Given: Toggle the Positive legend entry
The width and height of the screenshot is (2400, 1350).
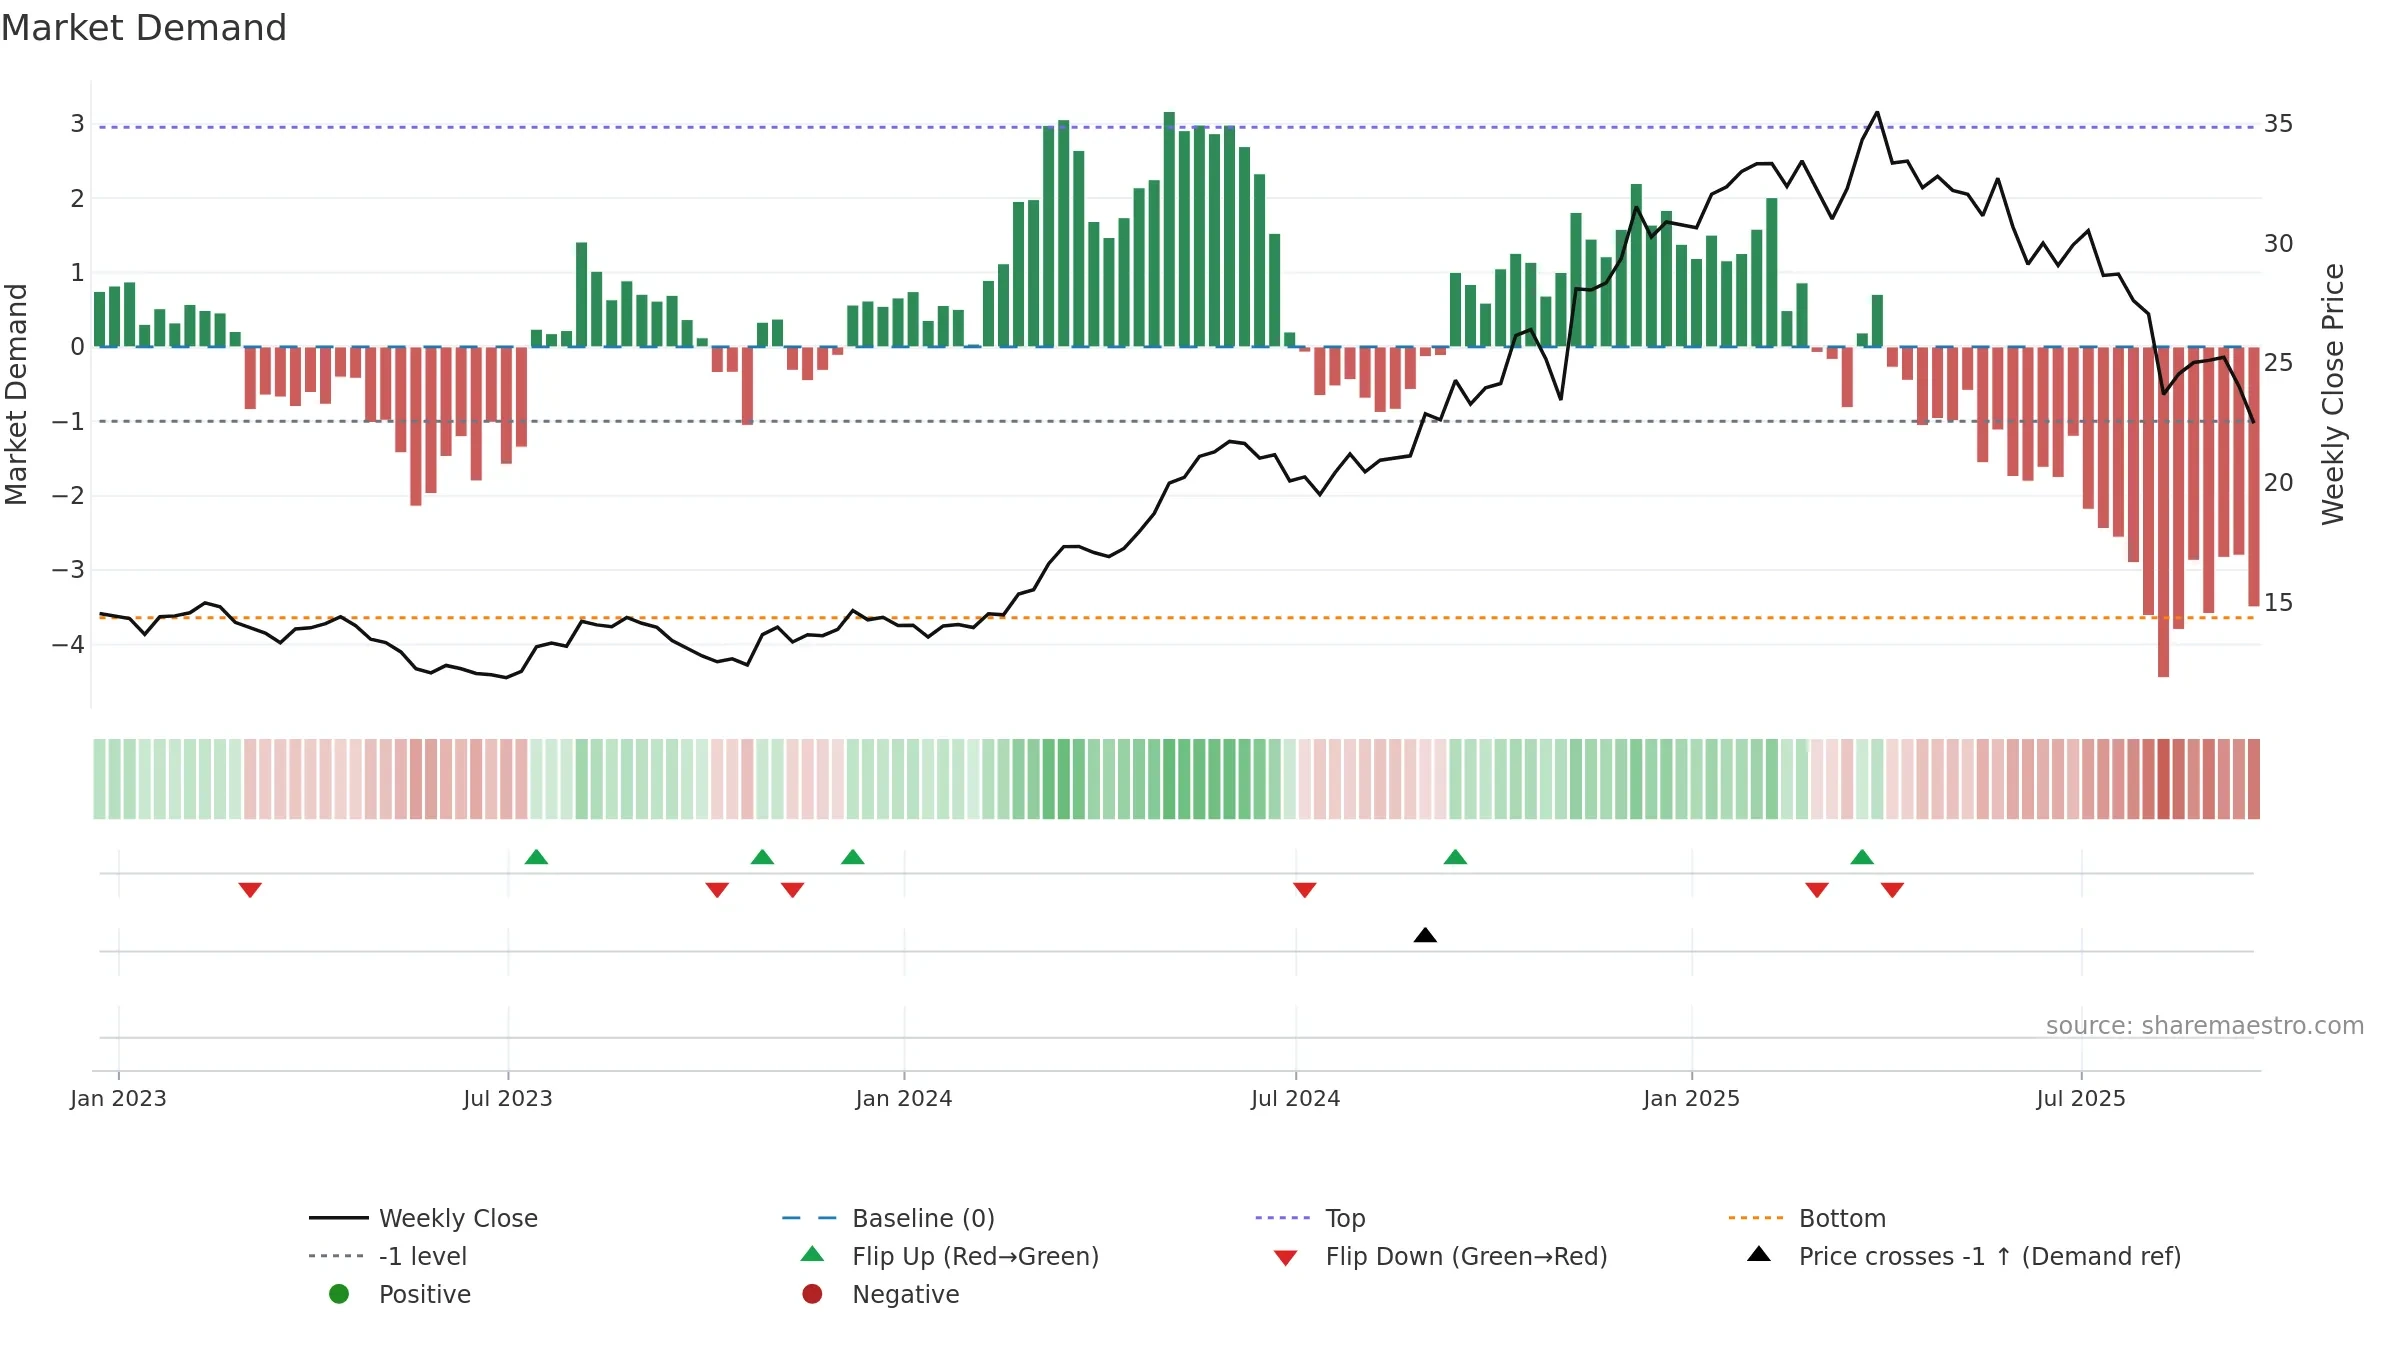Looking at the screenshot, I should [400, 1294].
